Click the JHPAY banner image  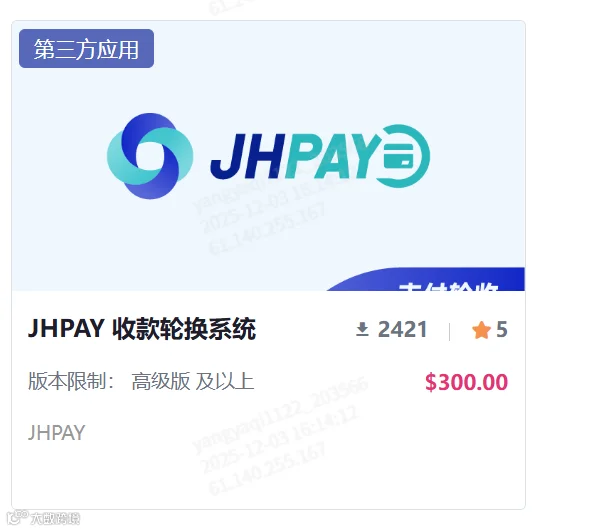pyautogui.click(x=268, y=156)
